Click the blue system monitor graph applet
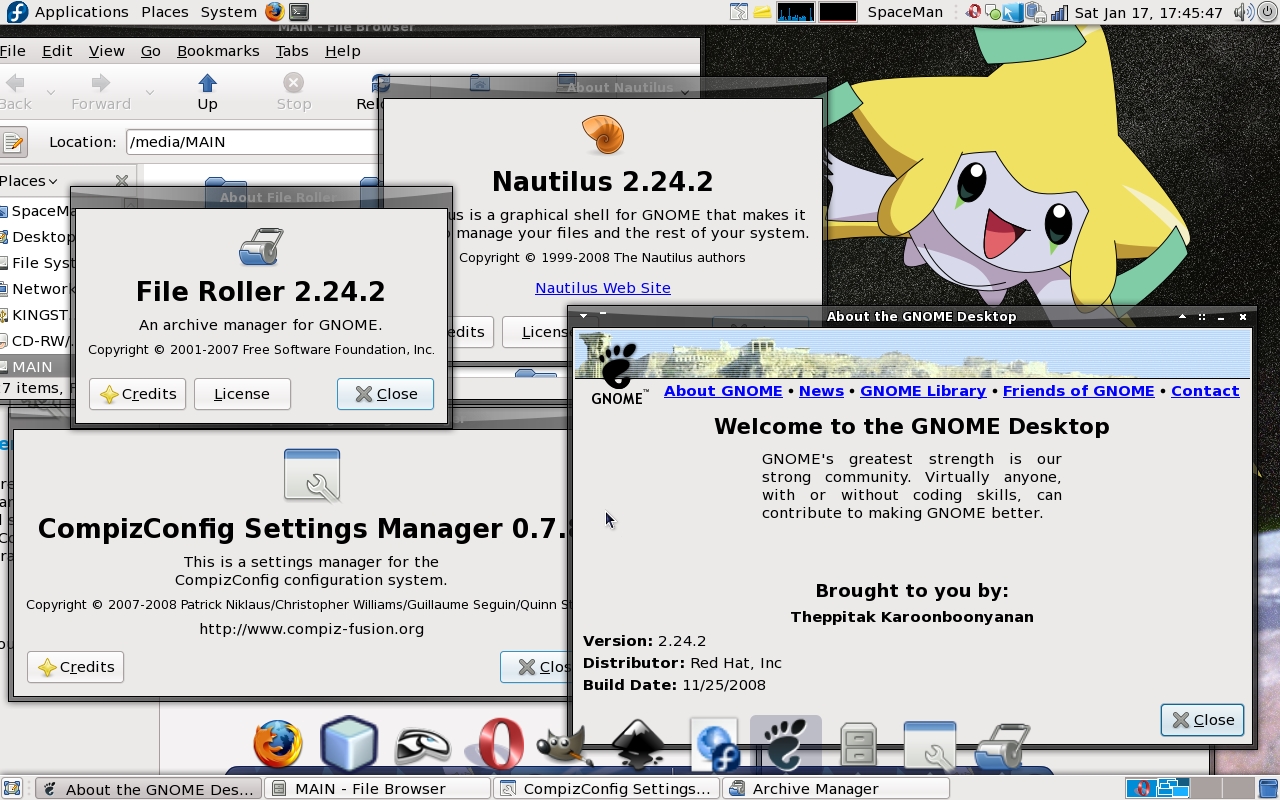The height and width of the screenshot is (800, 1280). click(x=796, y=12)
